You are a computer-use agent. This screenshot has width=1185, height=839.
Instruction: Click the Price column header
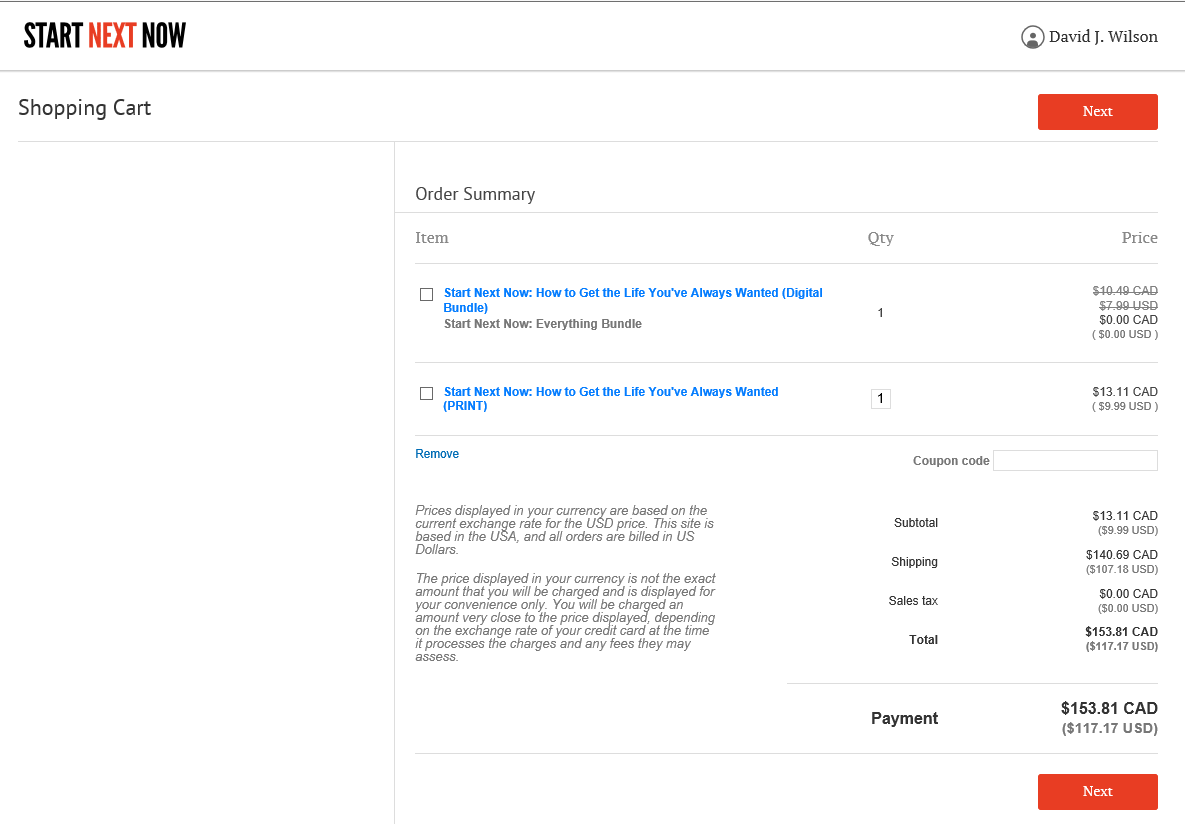pos(1139,237)
